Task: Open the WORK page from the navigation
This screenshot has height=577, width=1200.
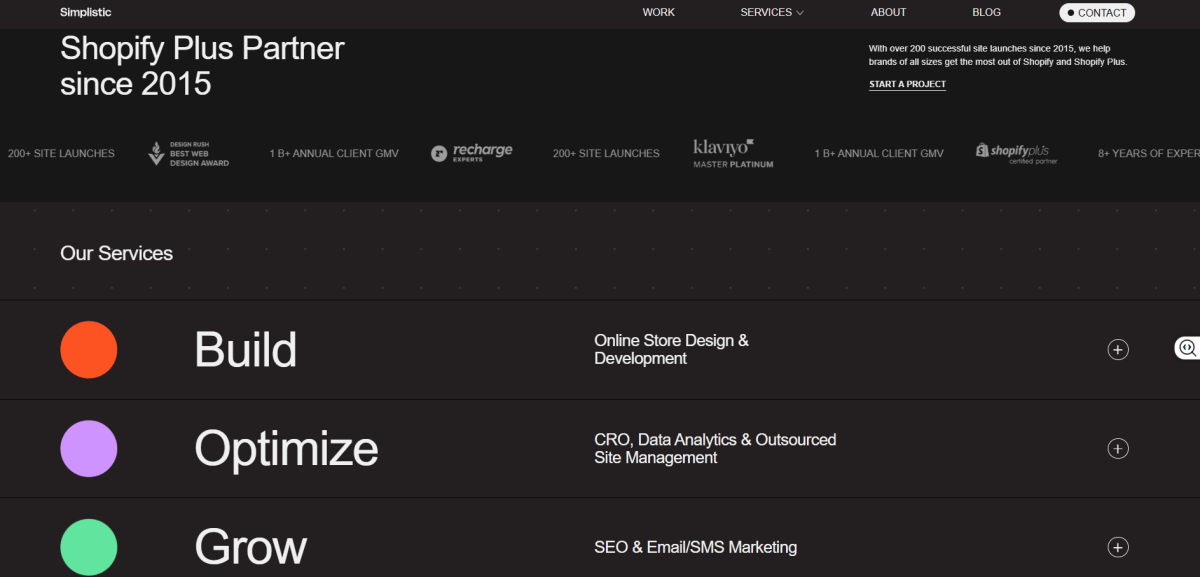Action: coord(658,12)
